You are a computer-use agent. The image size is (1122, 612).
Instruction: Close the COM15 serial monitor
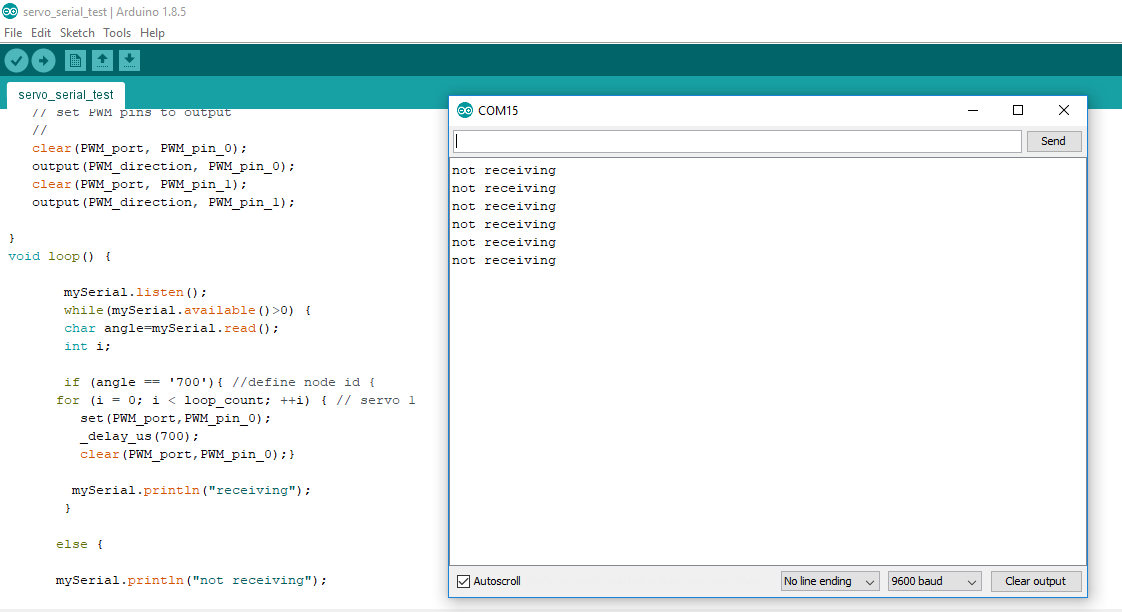point(1064,110)
